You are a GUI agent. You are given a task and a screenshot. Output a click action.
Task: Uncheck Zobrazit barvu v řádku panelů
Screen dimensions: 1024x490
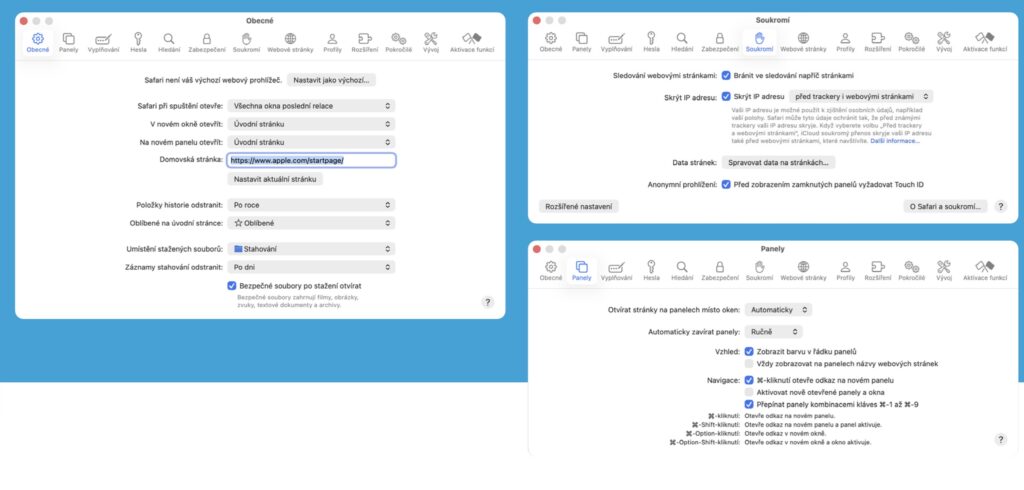749,352
